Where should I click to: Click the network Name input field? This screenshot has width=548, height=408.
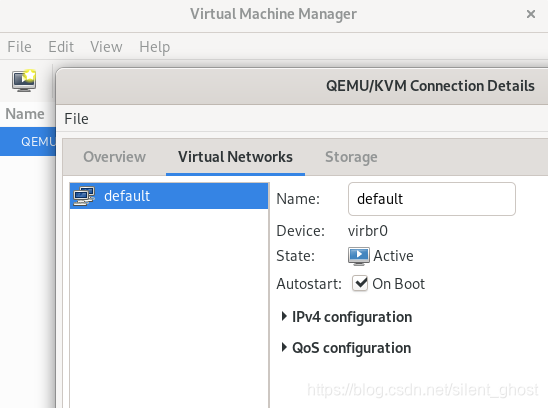click(432, 199)
